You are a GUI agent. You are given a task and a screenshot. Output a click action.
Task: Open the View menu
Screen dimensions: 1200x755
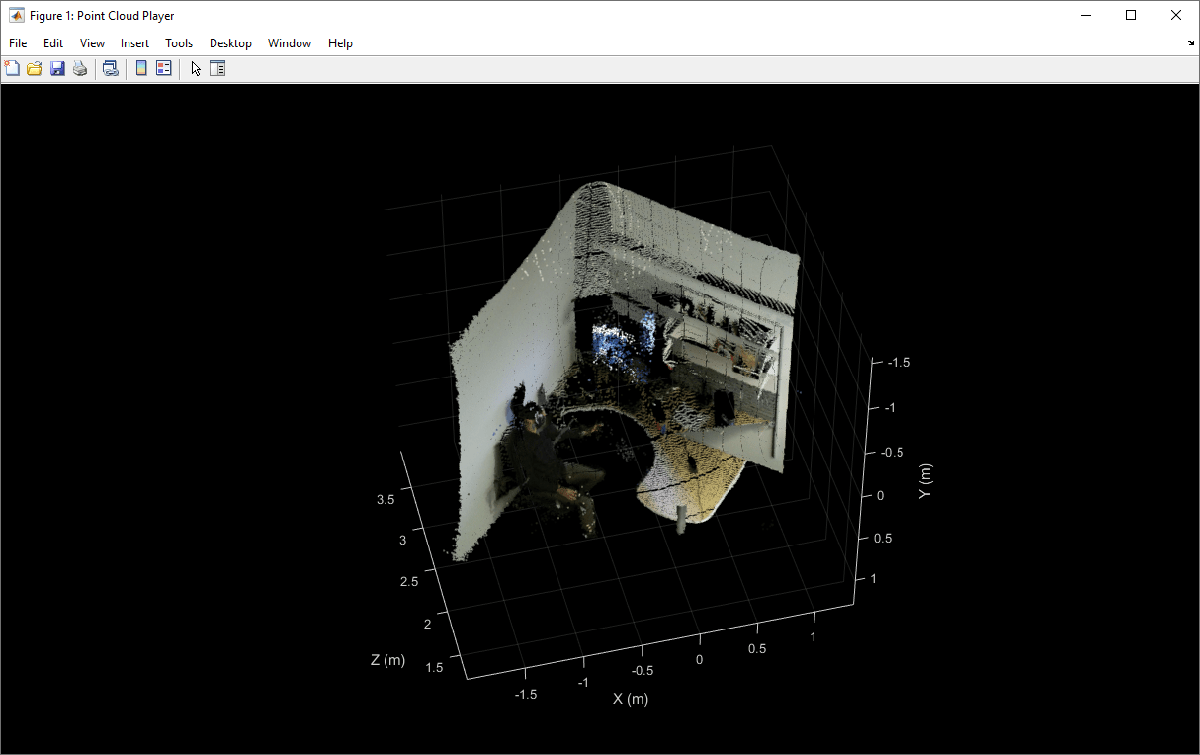coord(92,43)
